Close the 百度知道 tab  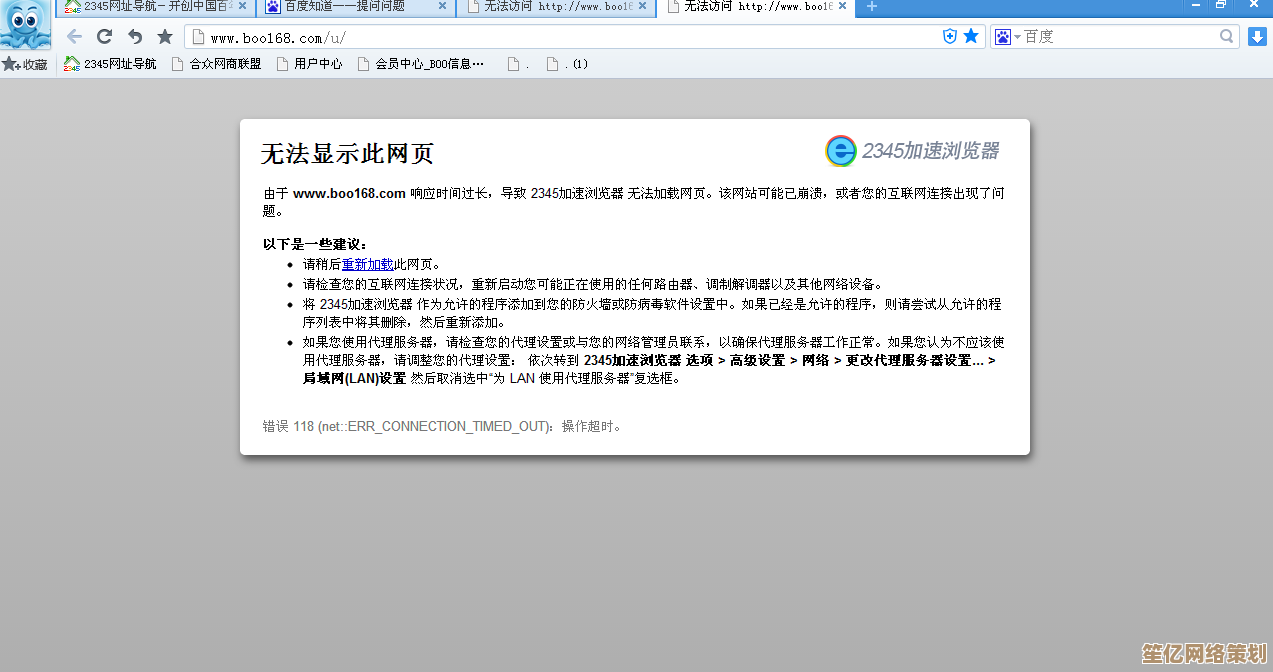442,6
